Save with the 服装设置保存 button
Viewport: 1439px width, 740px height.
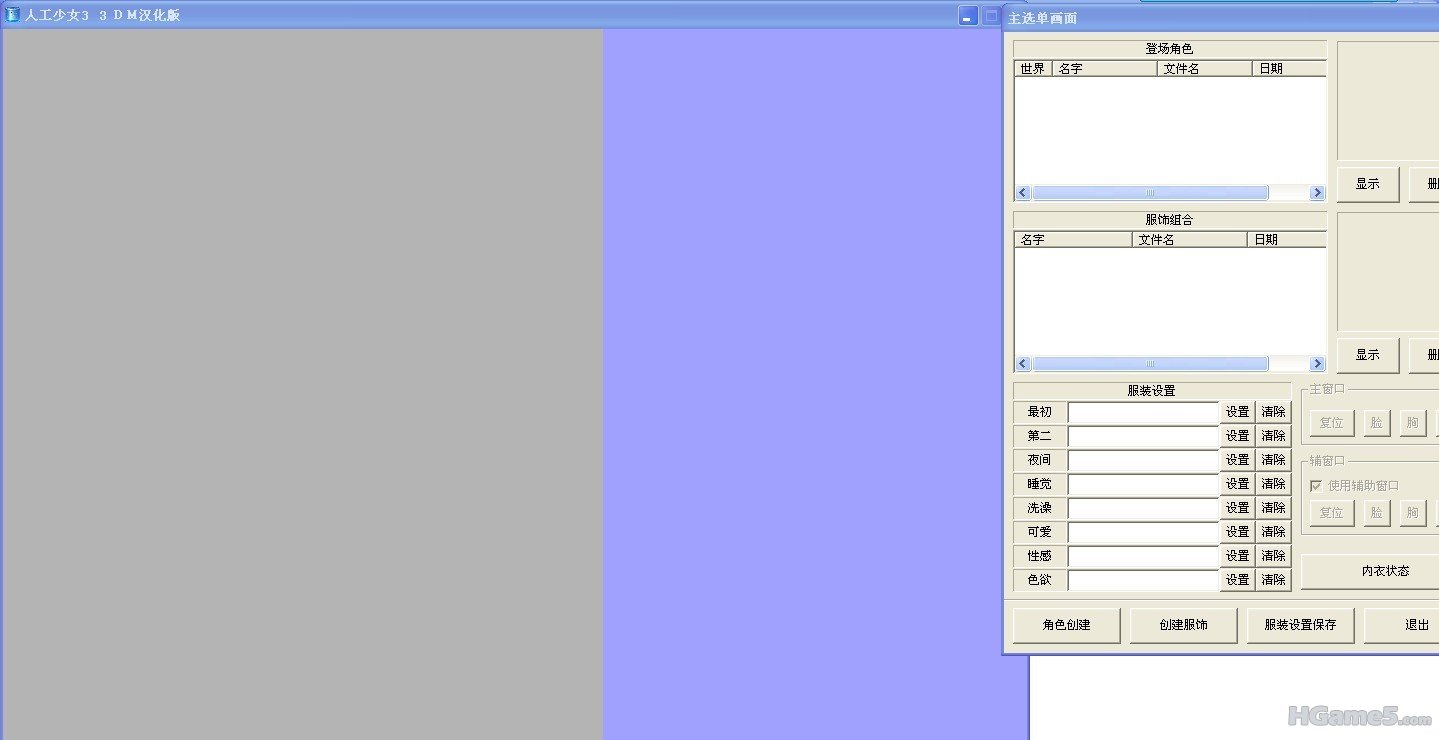point(1299,625)
